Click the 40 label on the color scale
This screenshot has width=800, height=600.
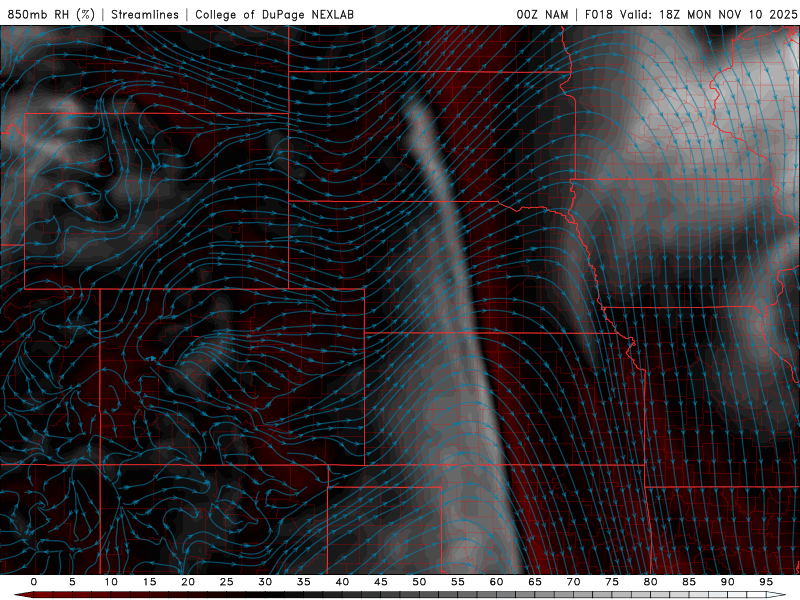[342, 582]
